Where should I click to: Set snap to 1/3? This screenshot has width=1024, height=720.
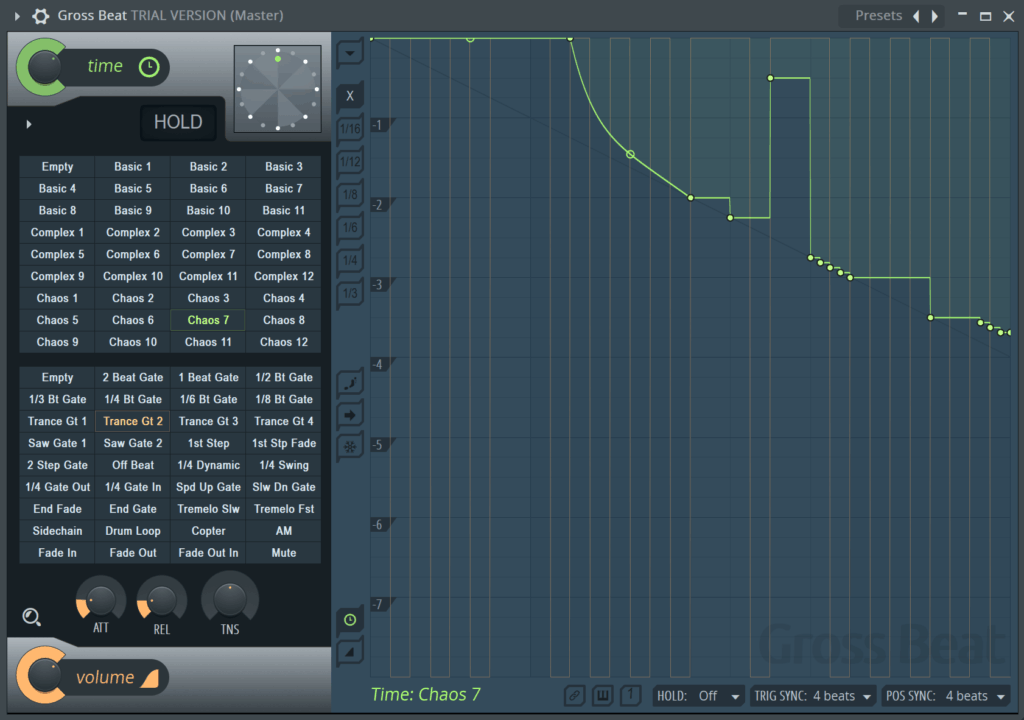[350, 293]
